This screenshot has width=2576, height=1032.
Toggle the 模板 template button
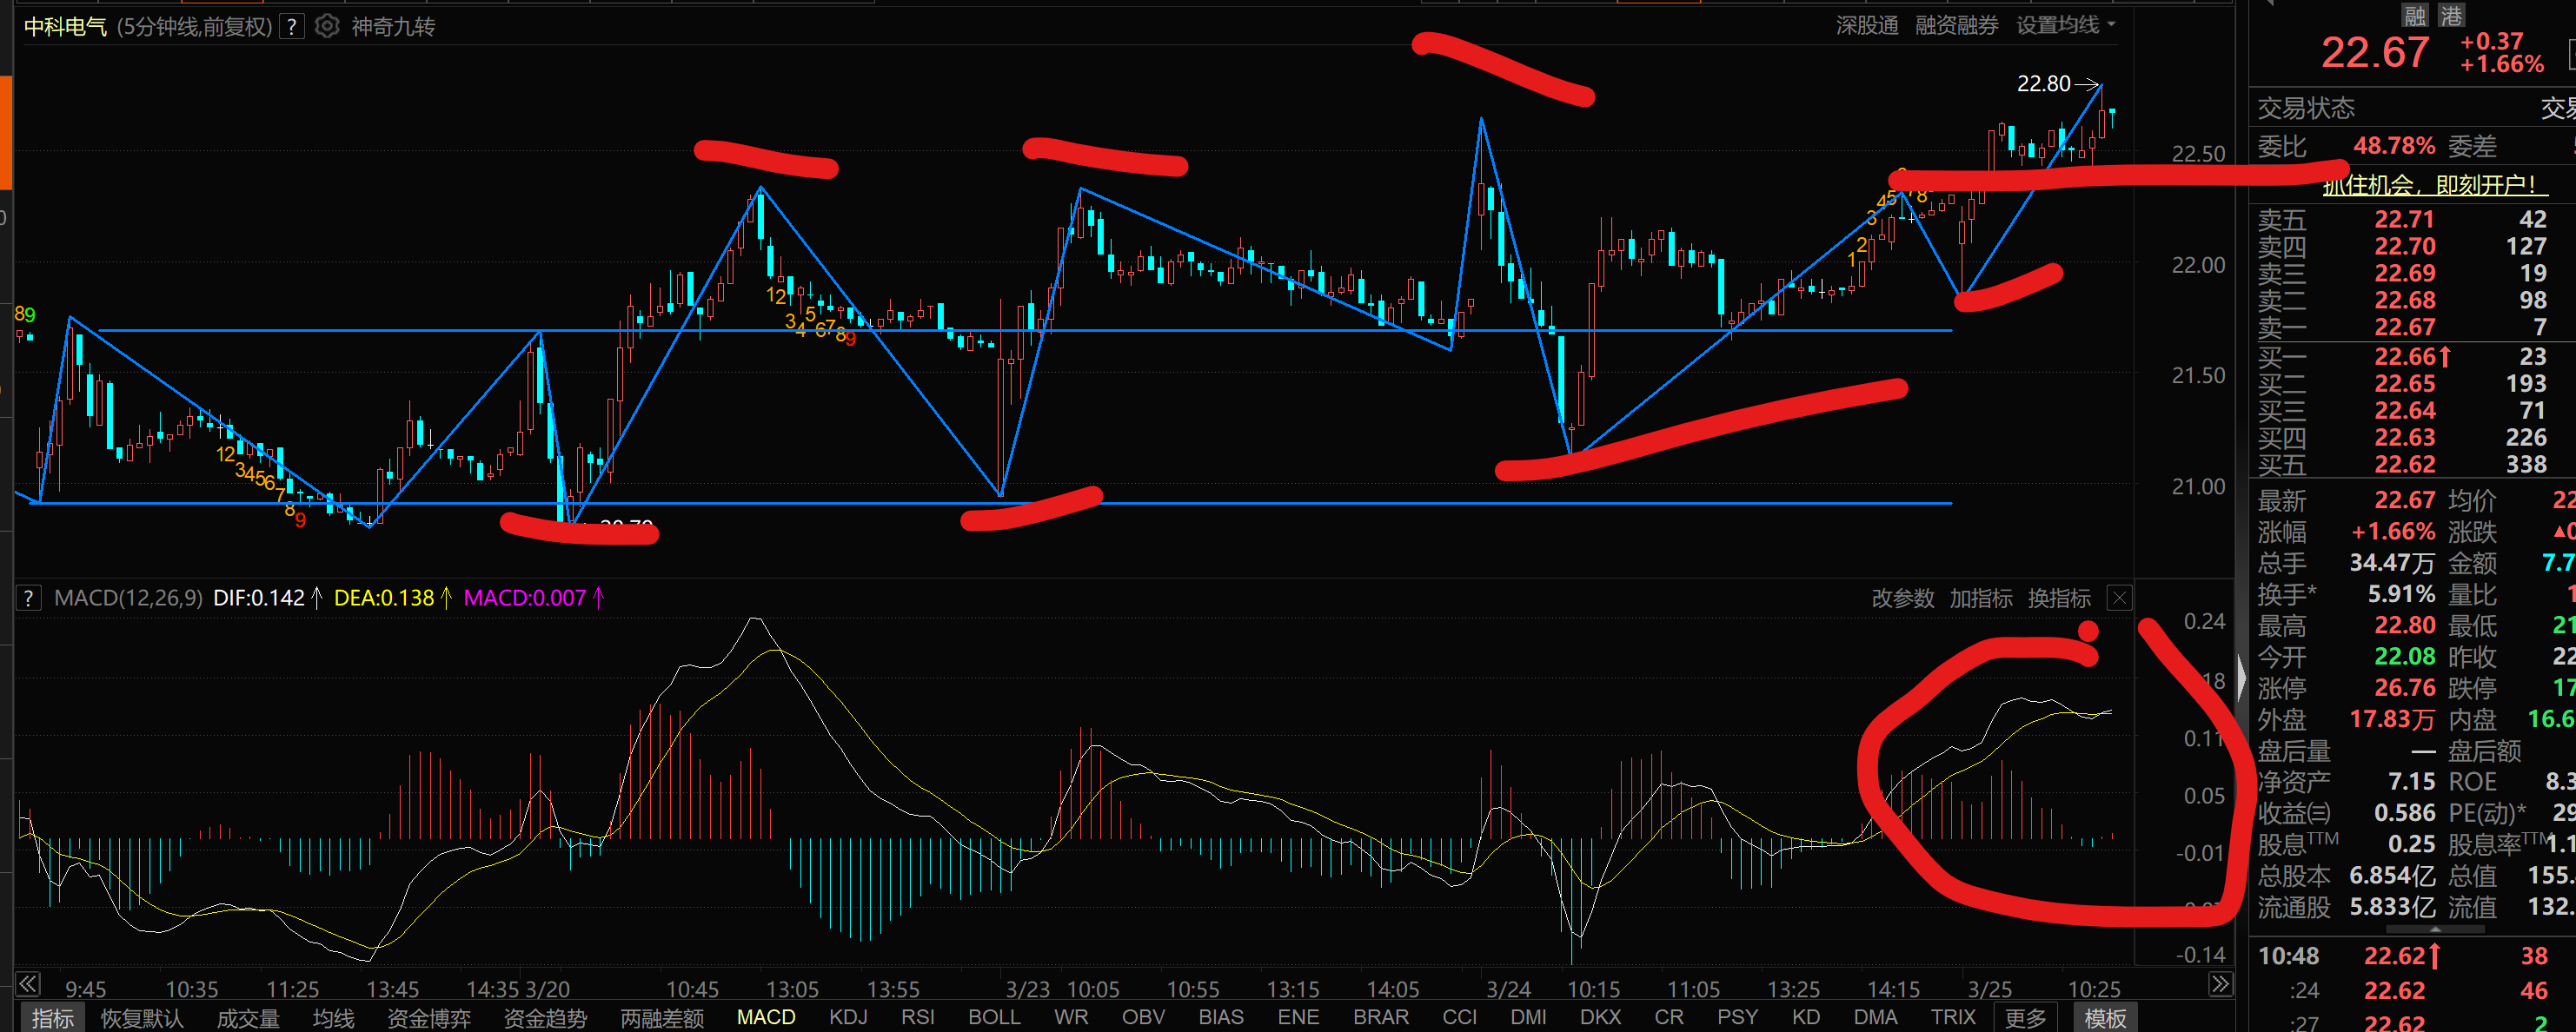tap(2105, 1017)
